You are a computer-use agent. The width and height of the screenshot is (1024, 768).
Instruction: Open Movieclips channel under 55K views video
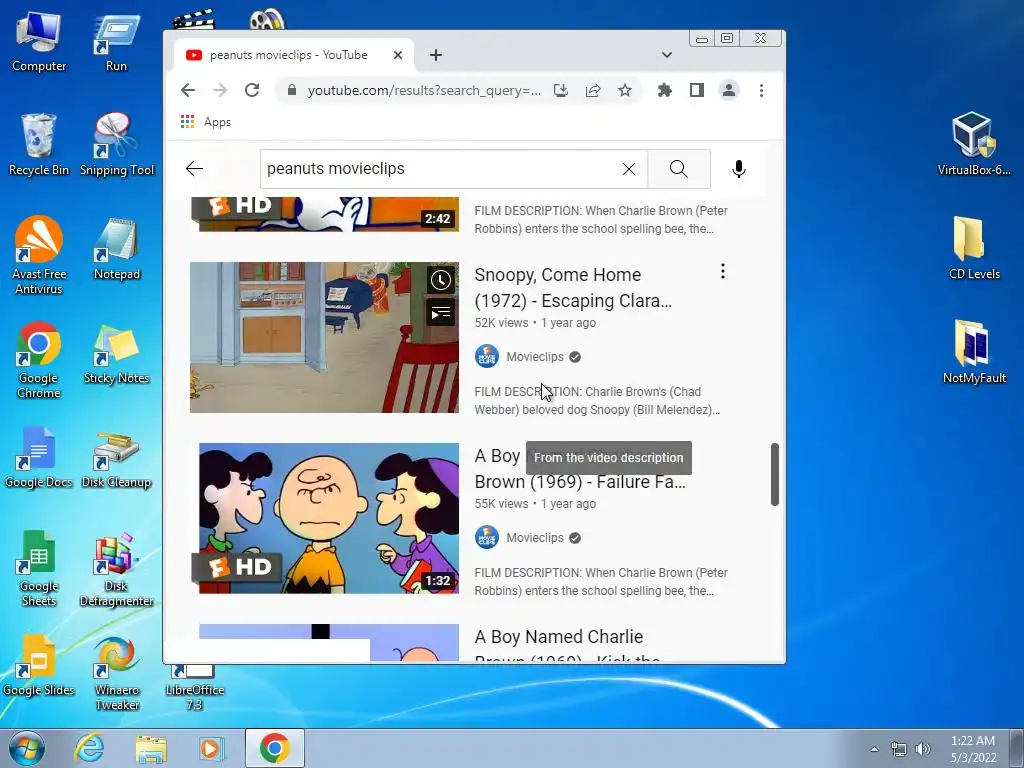[535, 537]
